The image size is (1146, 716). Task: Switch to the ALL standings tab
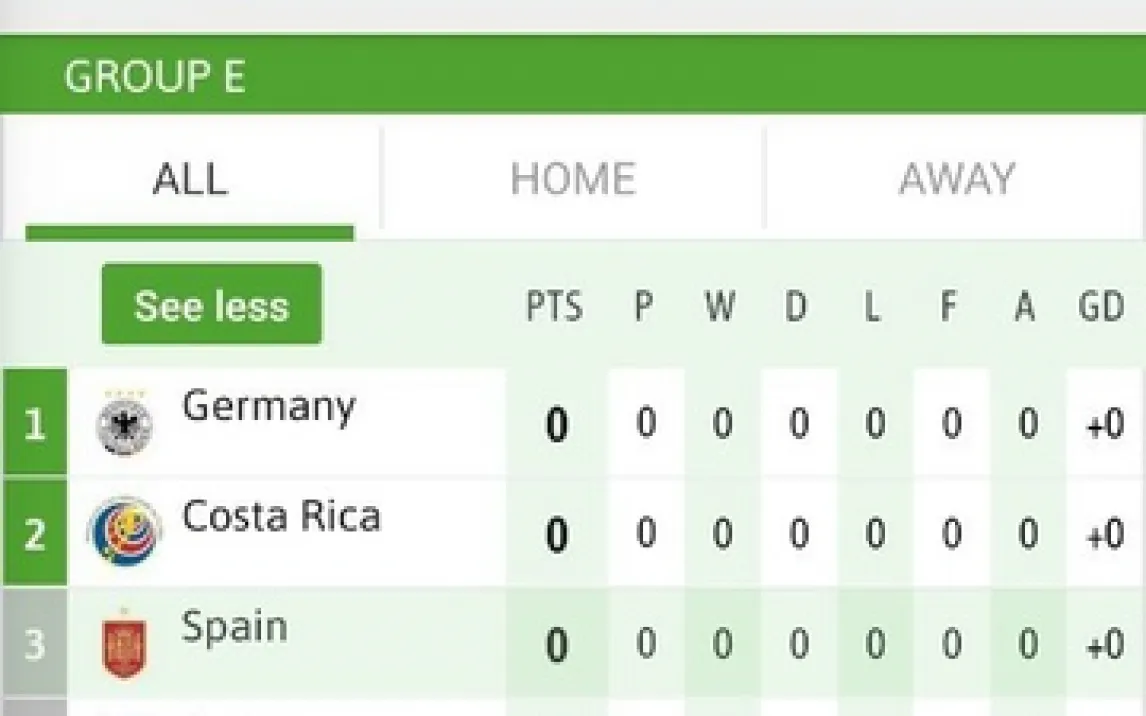190,179
